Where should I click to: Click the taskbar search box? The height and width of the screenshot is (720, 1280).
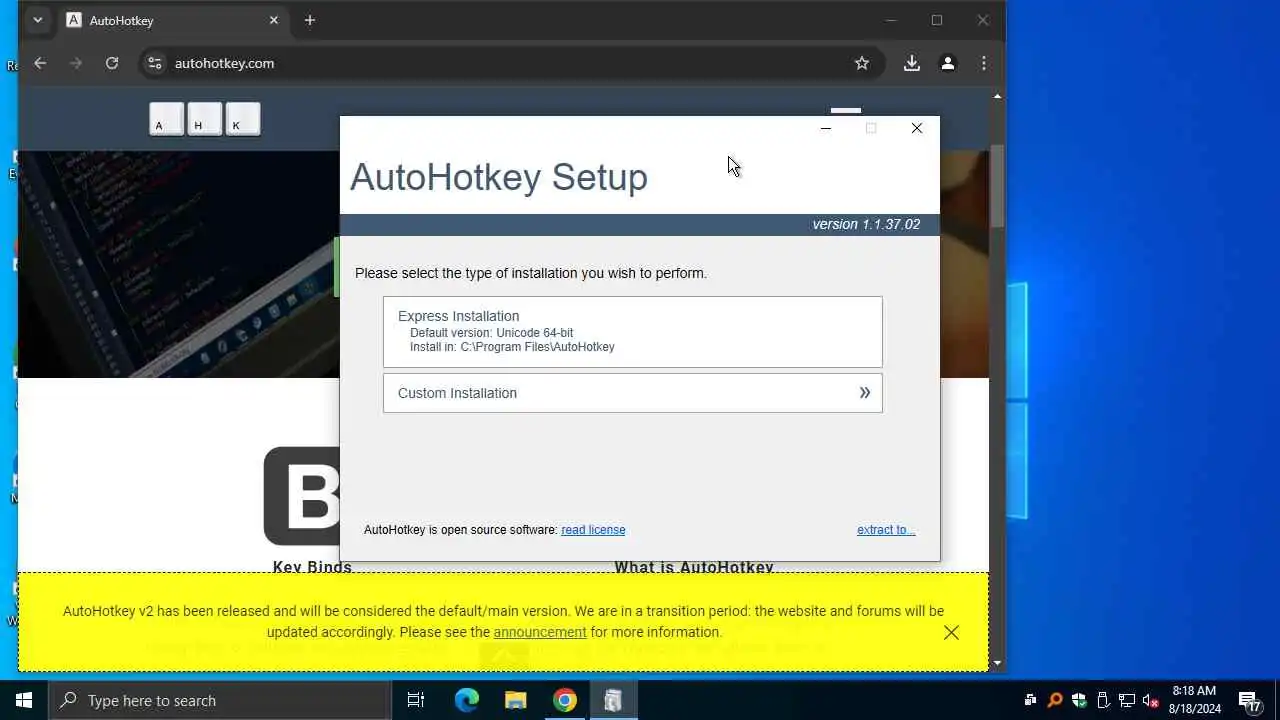(x=219, y=700)
